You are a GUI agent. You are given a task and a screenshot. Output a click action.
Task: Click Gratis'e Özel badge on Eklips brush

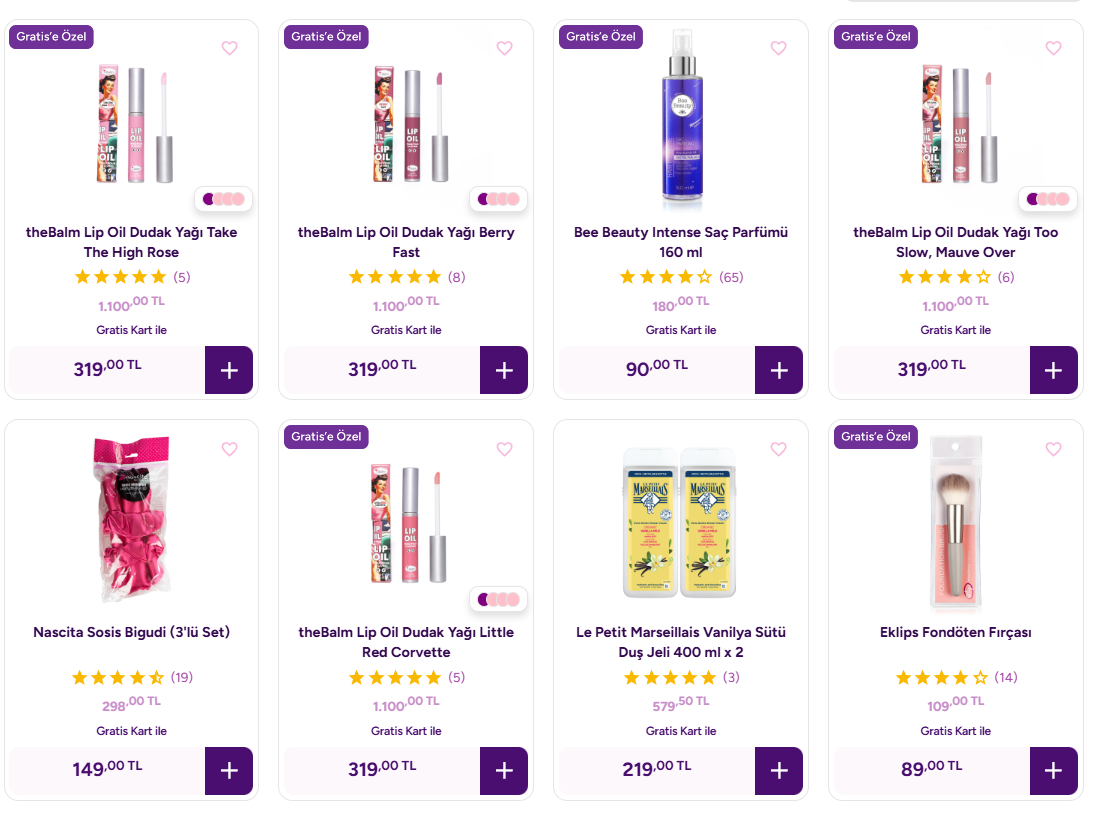coord(875,437)
